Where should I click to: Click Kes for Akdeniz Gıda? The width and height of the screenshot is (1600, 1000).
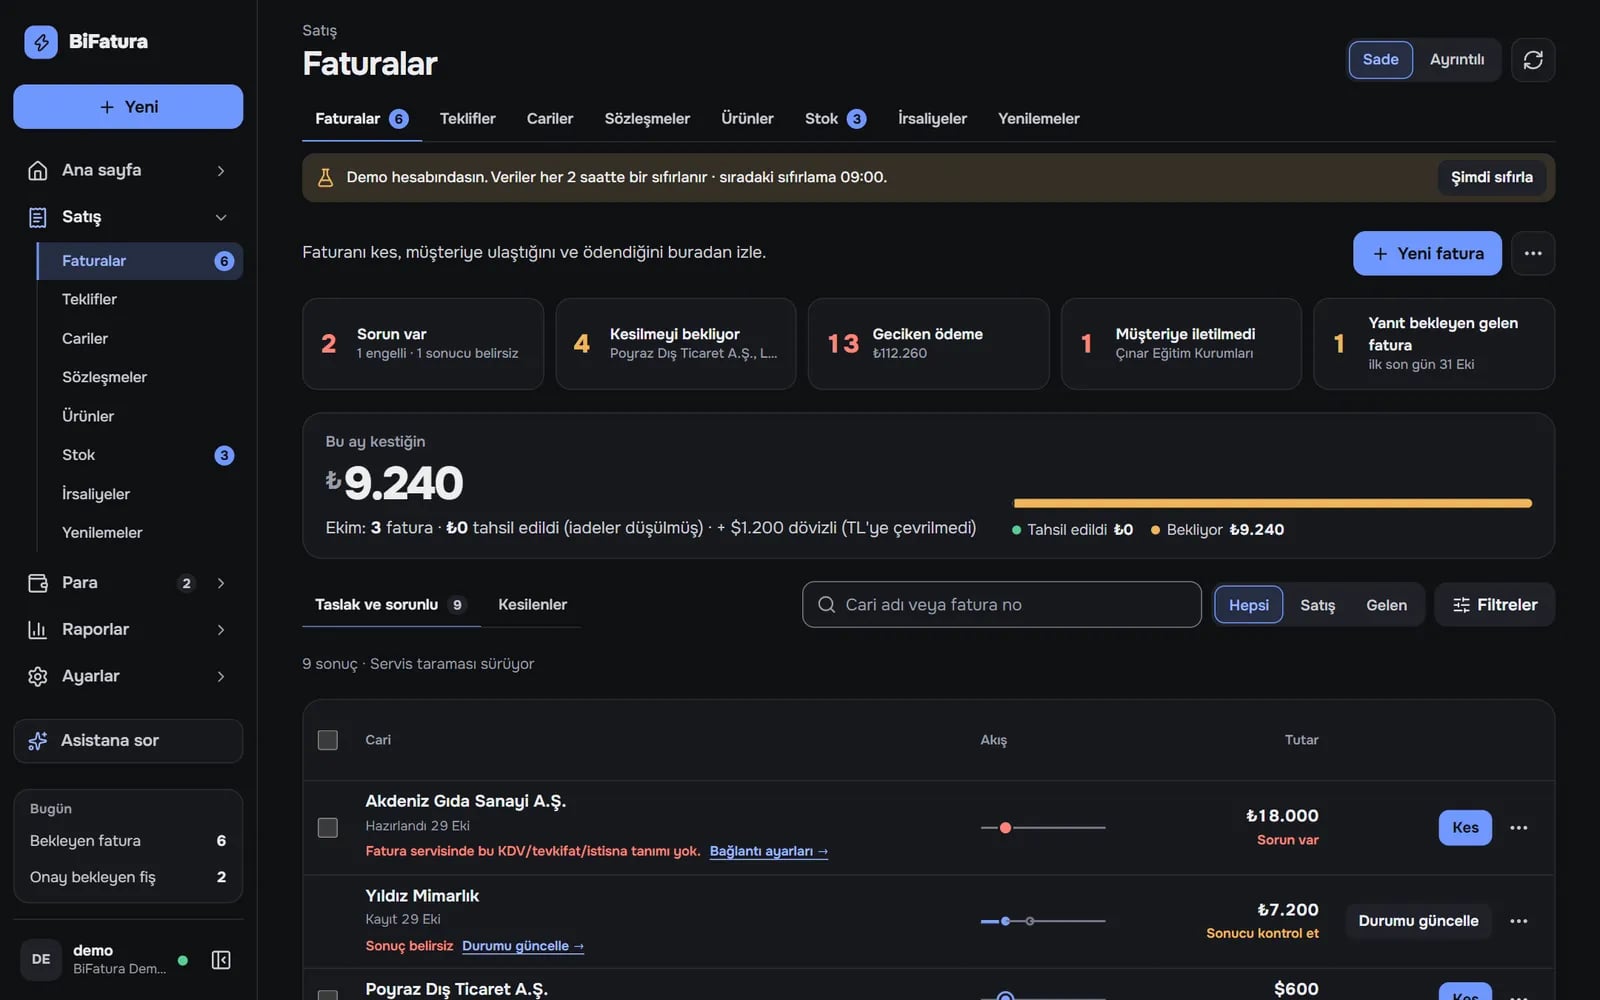click(1465, 828)
